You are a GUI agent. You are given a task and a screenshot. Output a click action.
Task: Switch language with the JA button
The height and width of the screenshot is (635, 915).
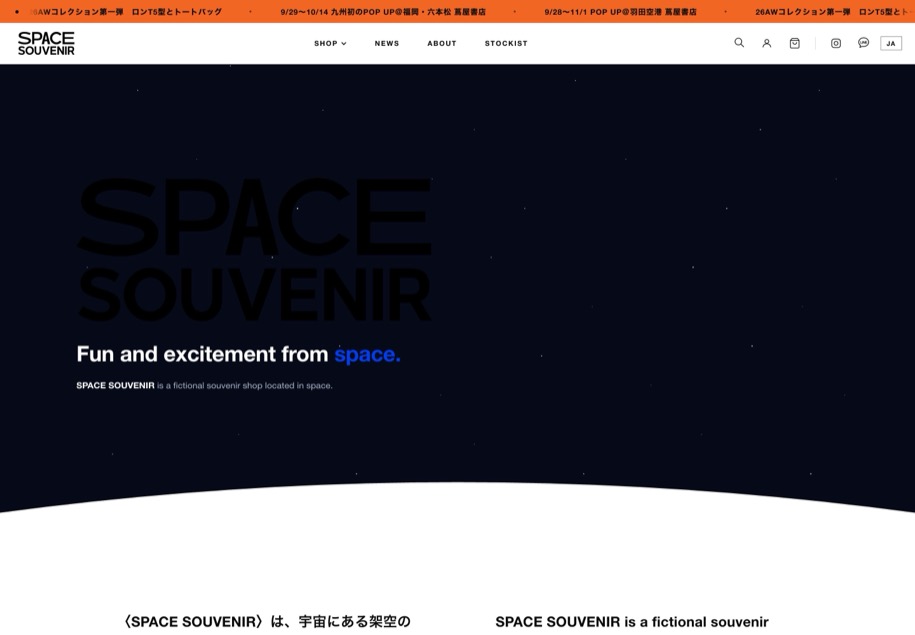click(x=891, y=43)
